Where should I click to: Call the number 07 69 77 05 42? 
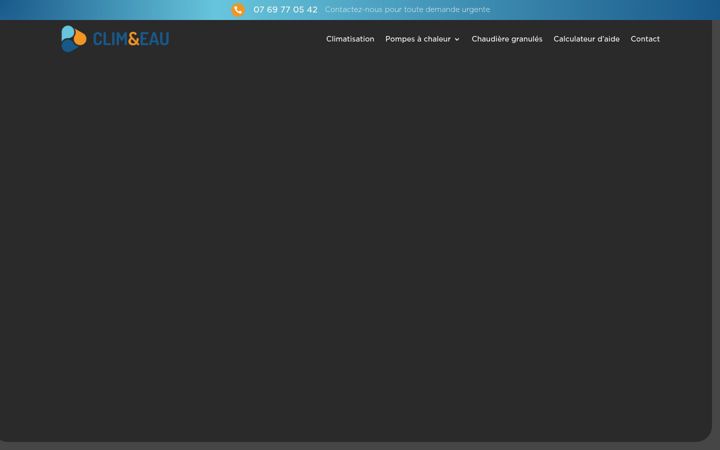[x=285, y=10]
